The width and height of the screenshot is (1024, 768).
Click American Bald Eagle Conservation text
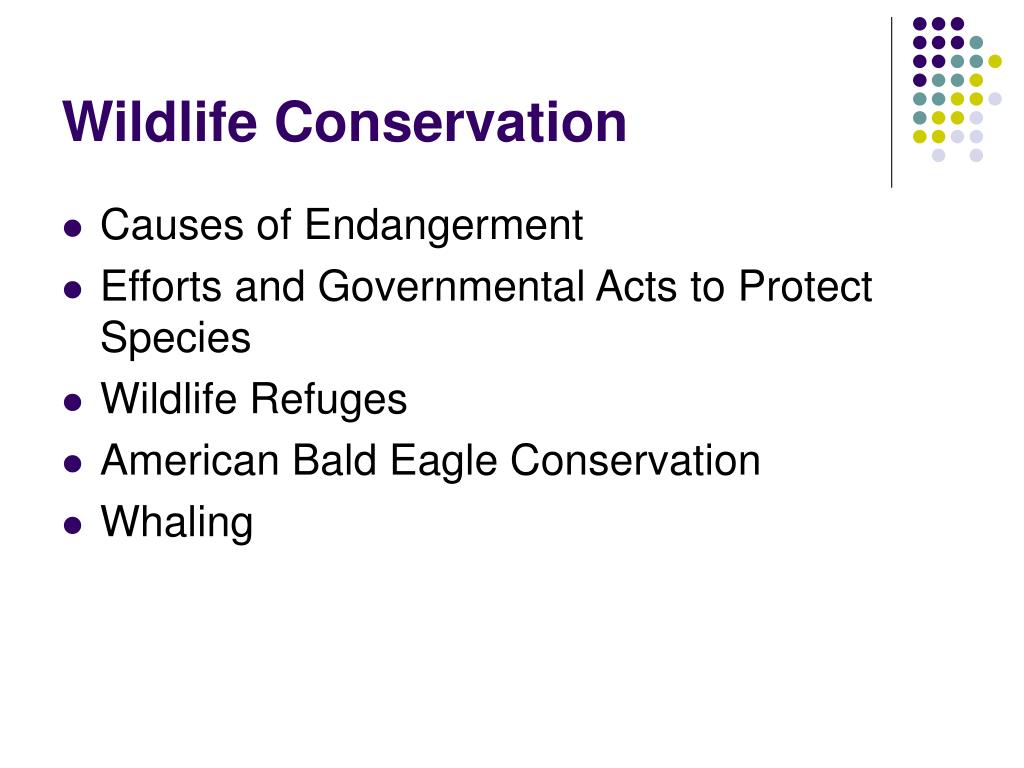coord(430,460)
